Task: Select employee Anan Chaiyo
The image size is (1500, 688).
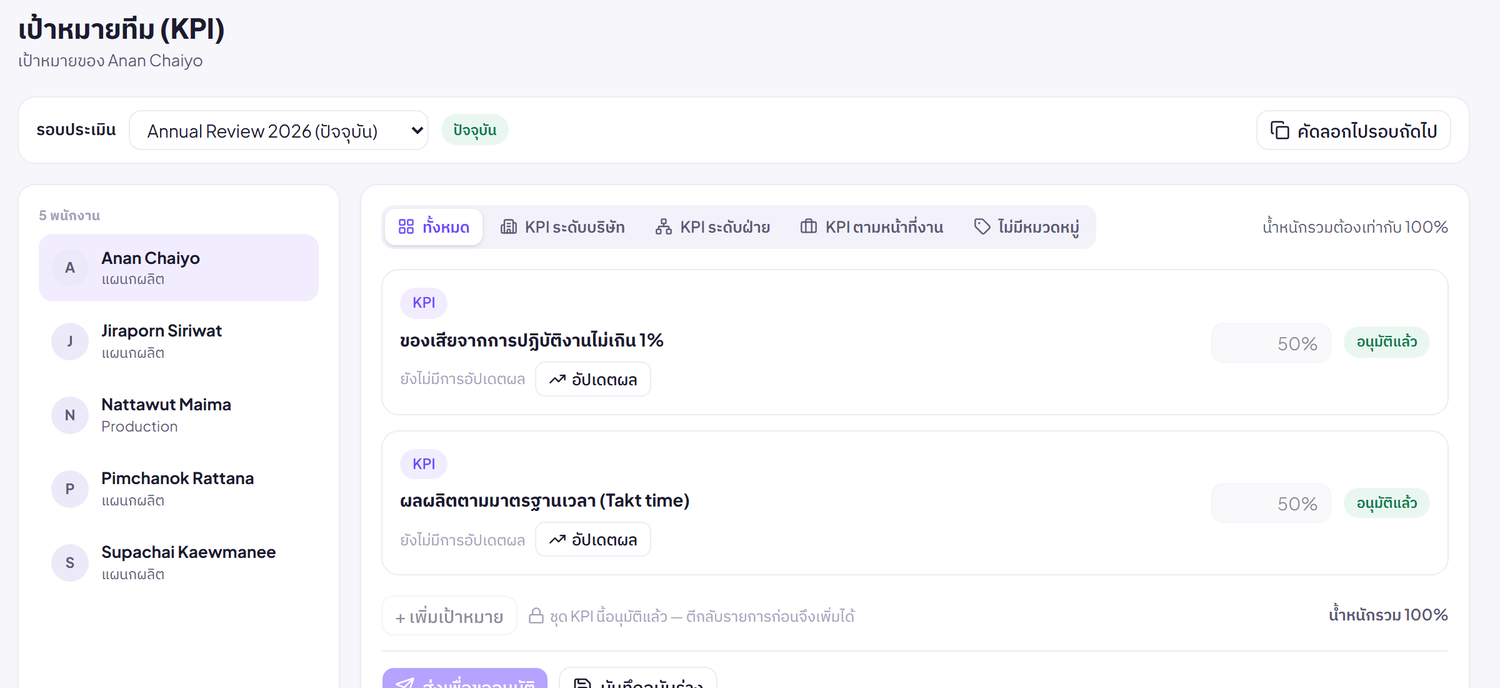Action: tap(179, 268)
